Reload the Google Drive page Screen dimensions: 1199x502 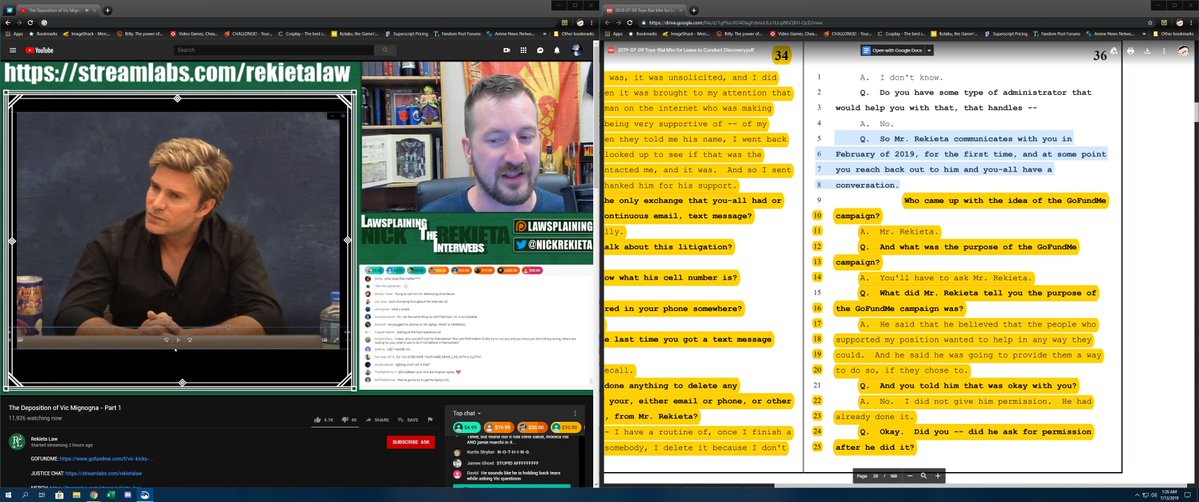[x=630, y=23]
